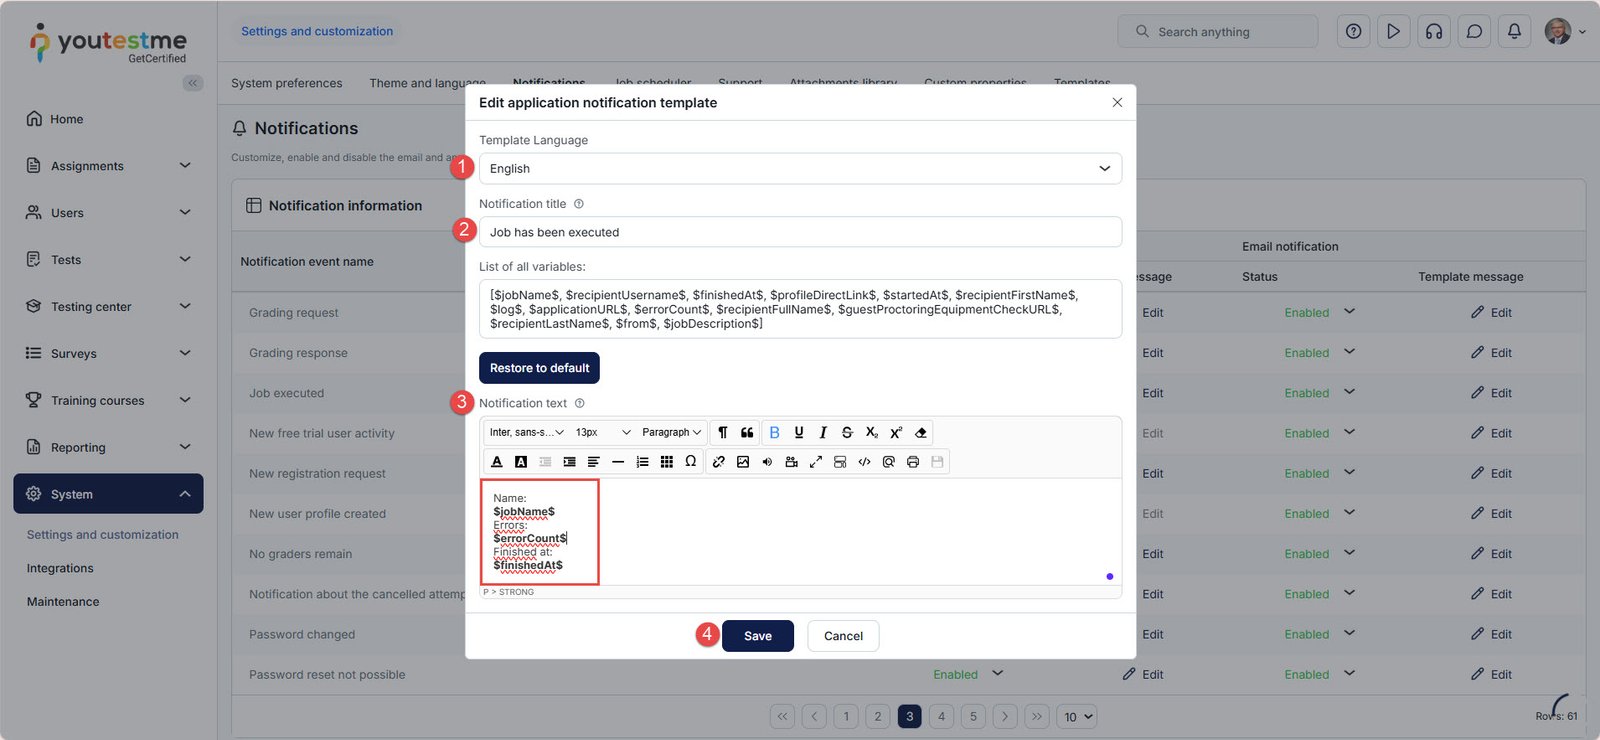Click the headphones support icon
This screenshot has height=740, width=1600.
pos(1434,32)
